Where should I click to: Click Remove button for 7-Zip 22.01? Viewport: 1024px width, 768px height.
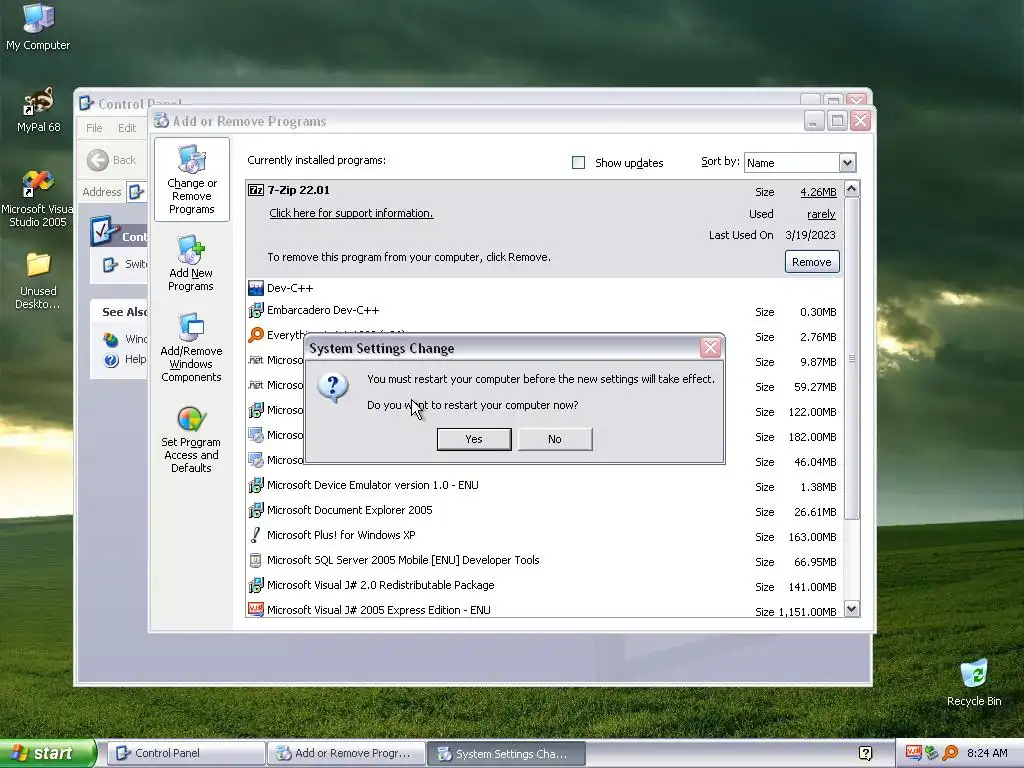pyautogui.click(x=812, y=262)
